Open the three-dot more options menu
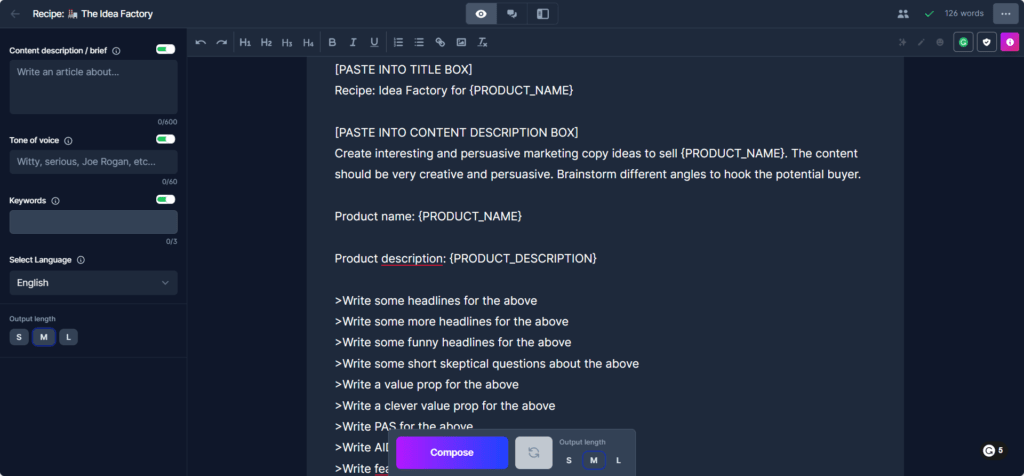This screenshot has height=476, width=1024. (x=1005, y=14)
